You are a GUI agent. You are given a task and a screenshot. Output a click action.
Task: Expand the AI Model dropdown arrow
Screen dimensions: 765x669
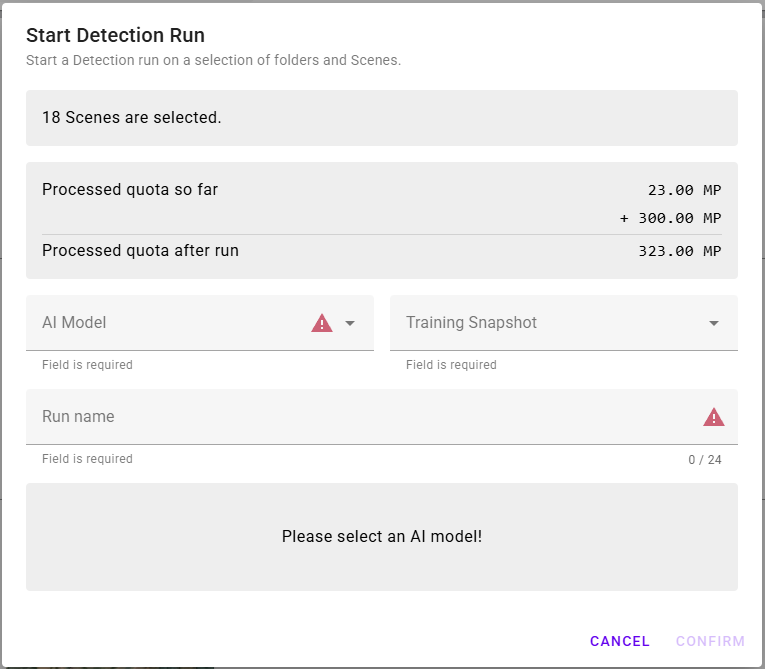tap(350, 323)
